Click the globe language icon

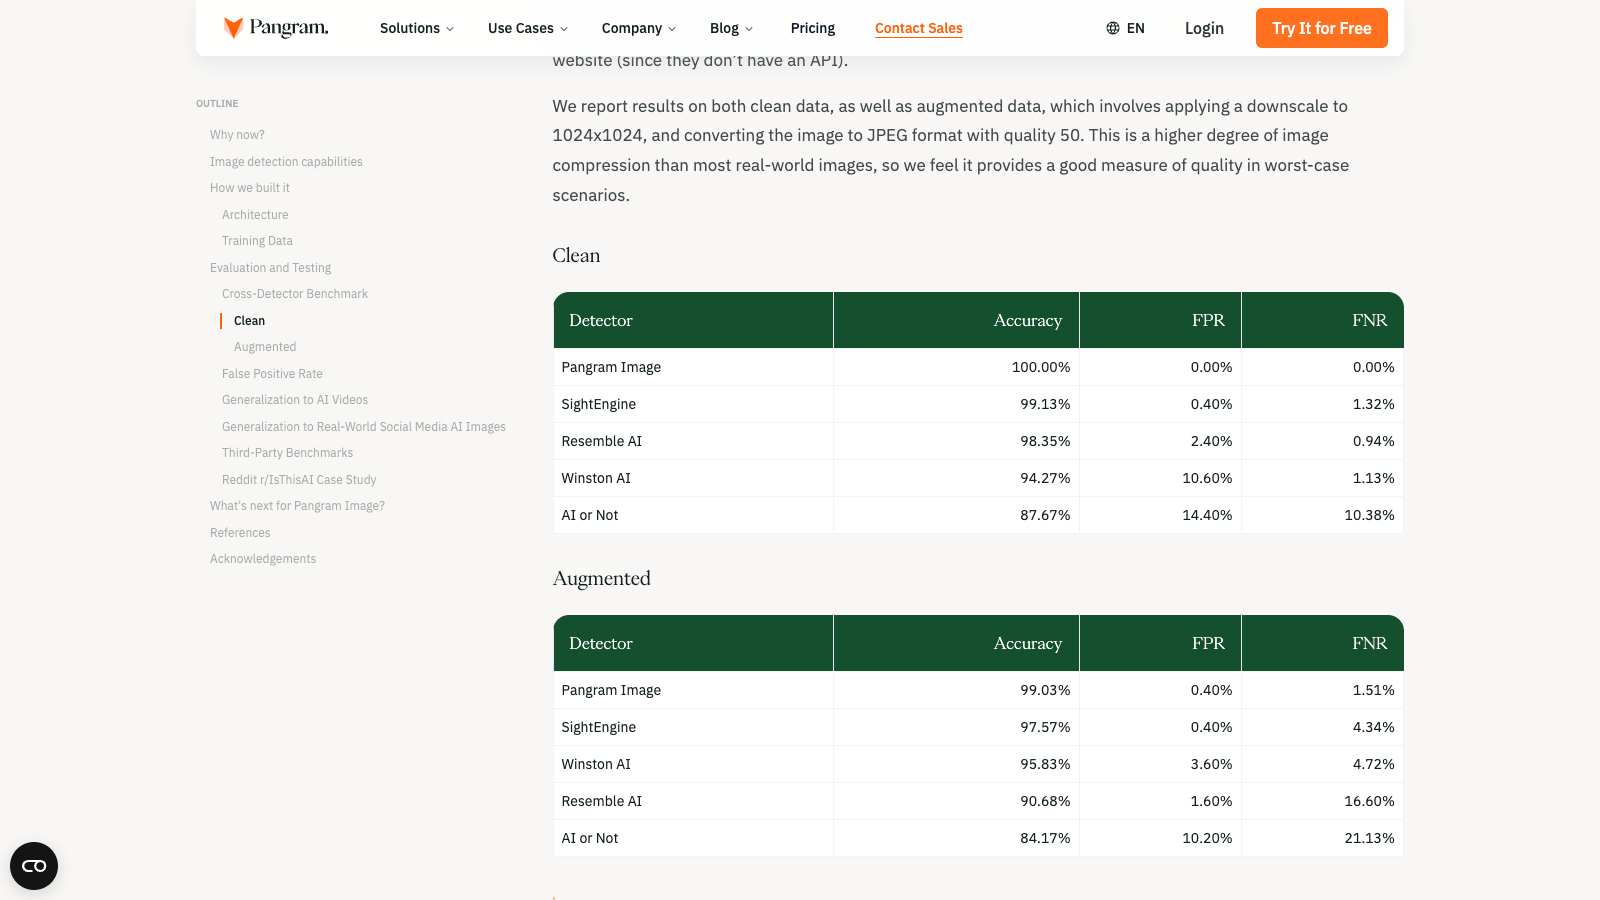tap(1113, 28)
